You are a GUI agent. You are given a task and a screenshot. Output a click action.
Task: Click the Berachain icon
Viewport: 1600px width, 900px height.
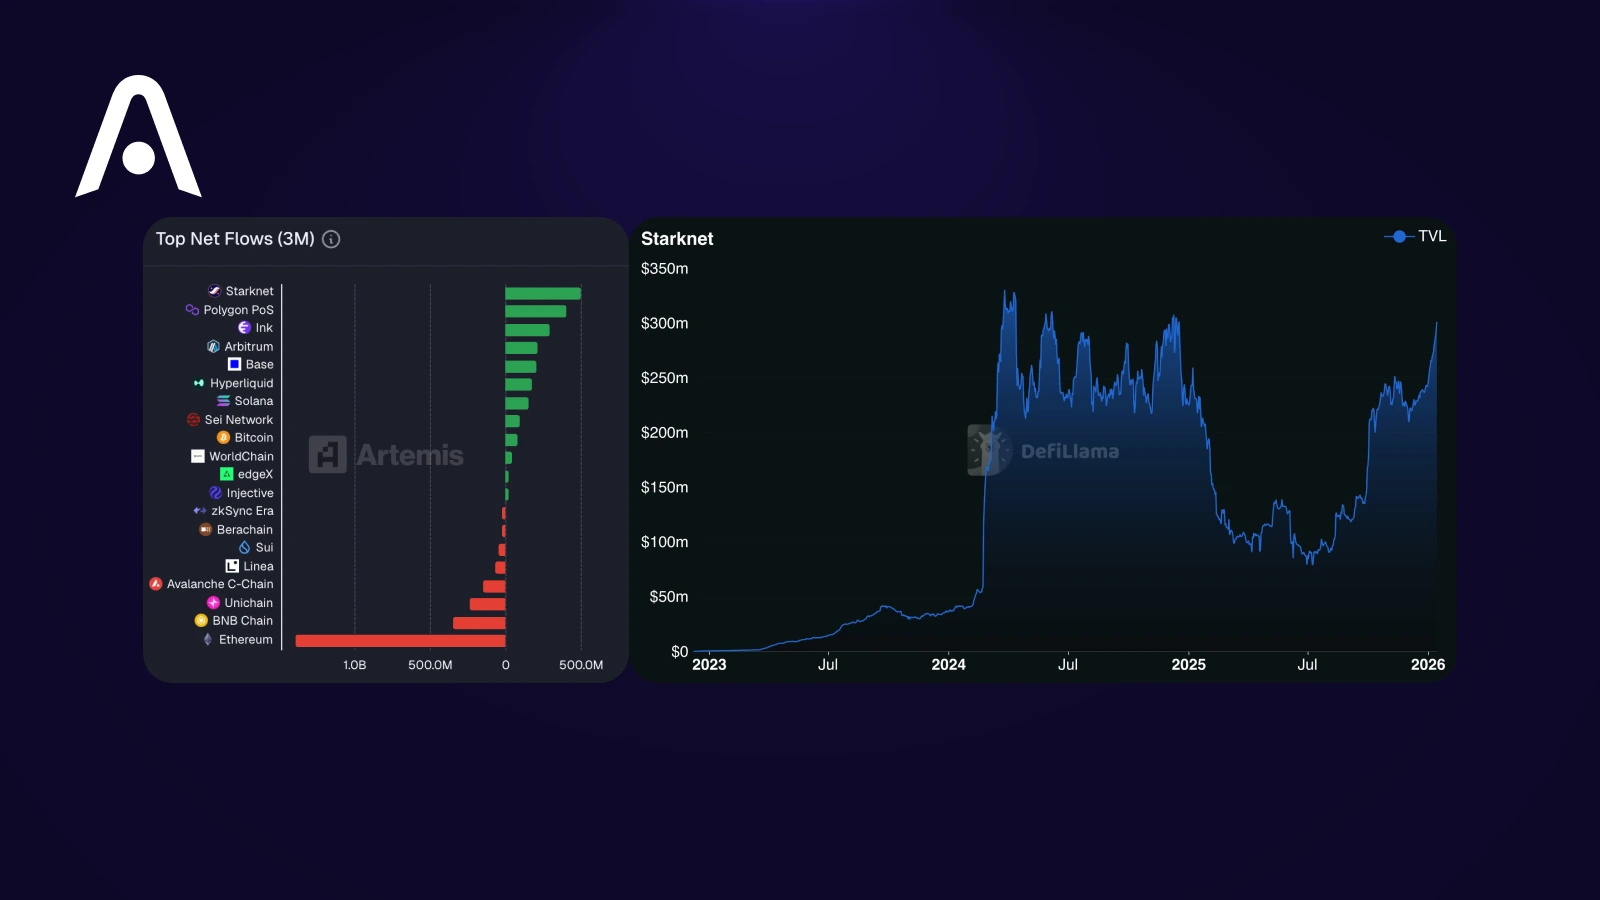click(205, 530)
